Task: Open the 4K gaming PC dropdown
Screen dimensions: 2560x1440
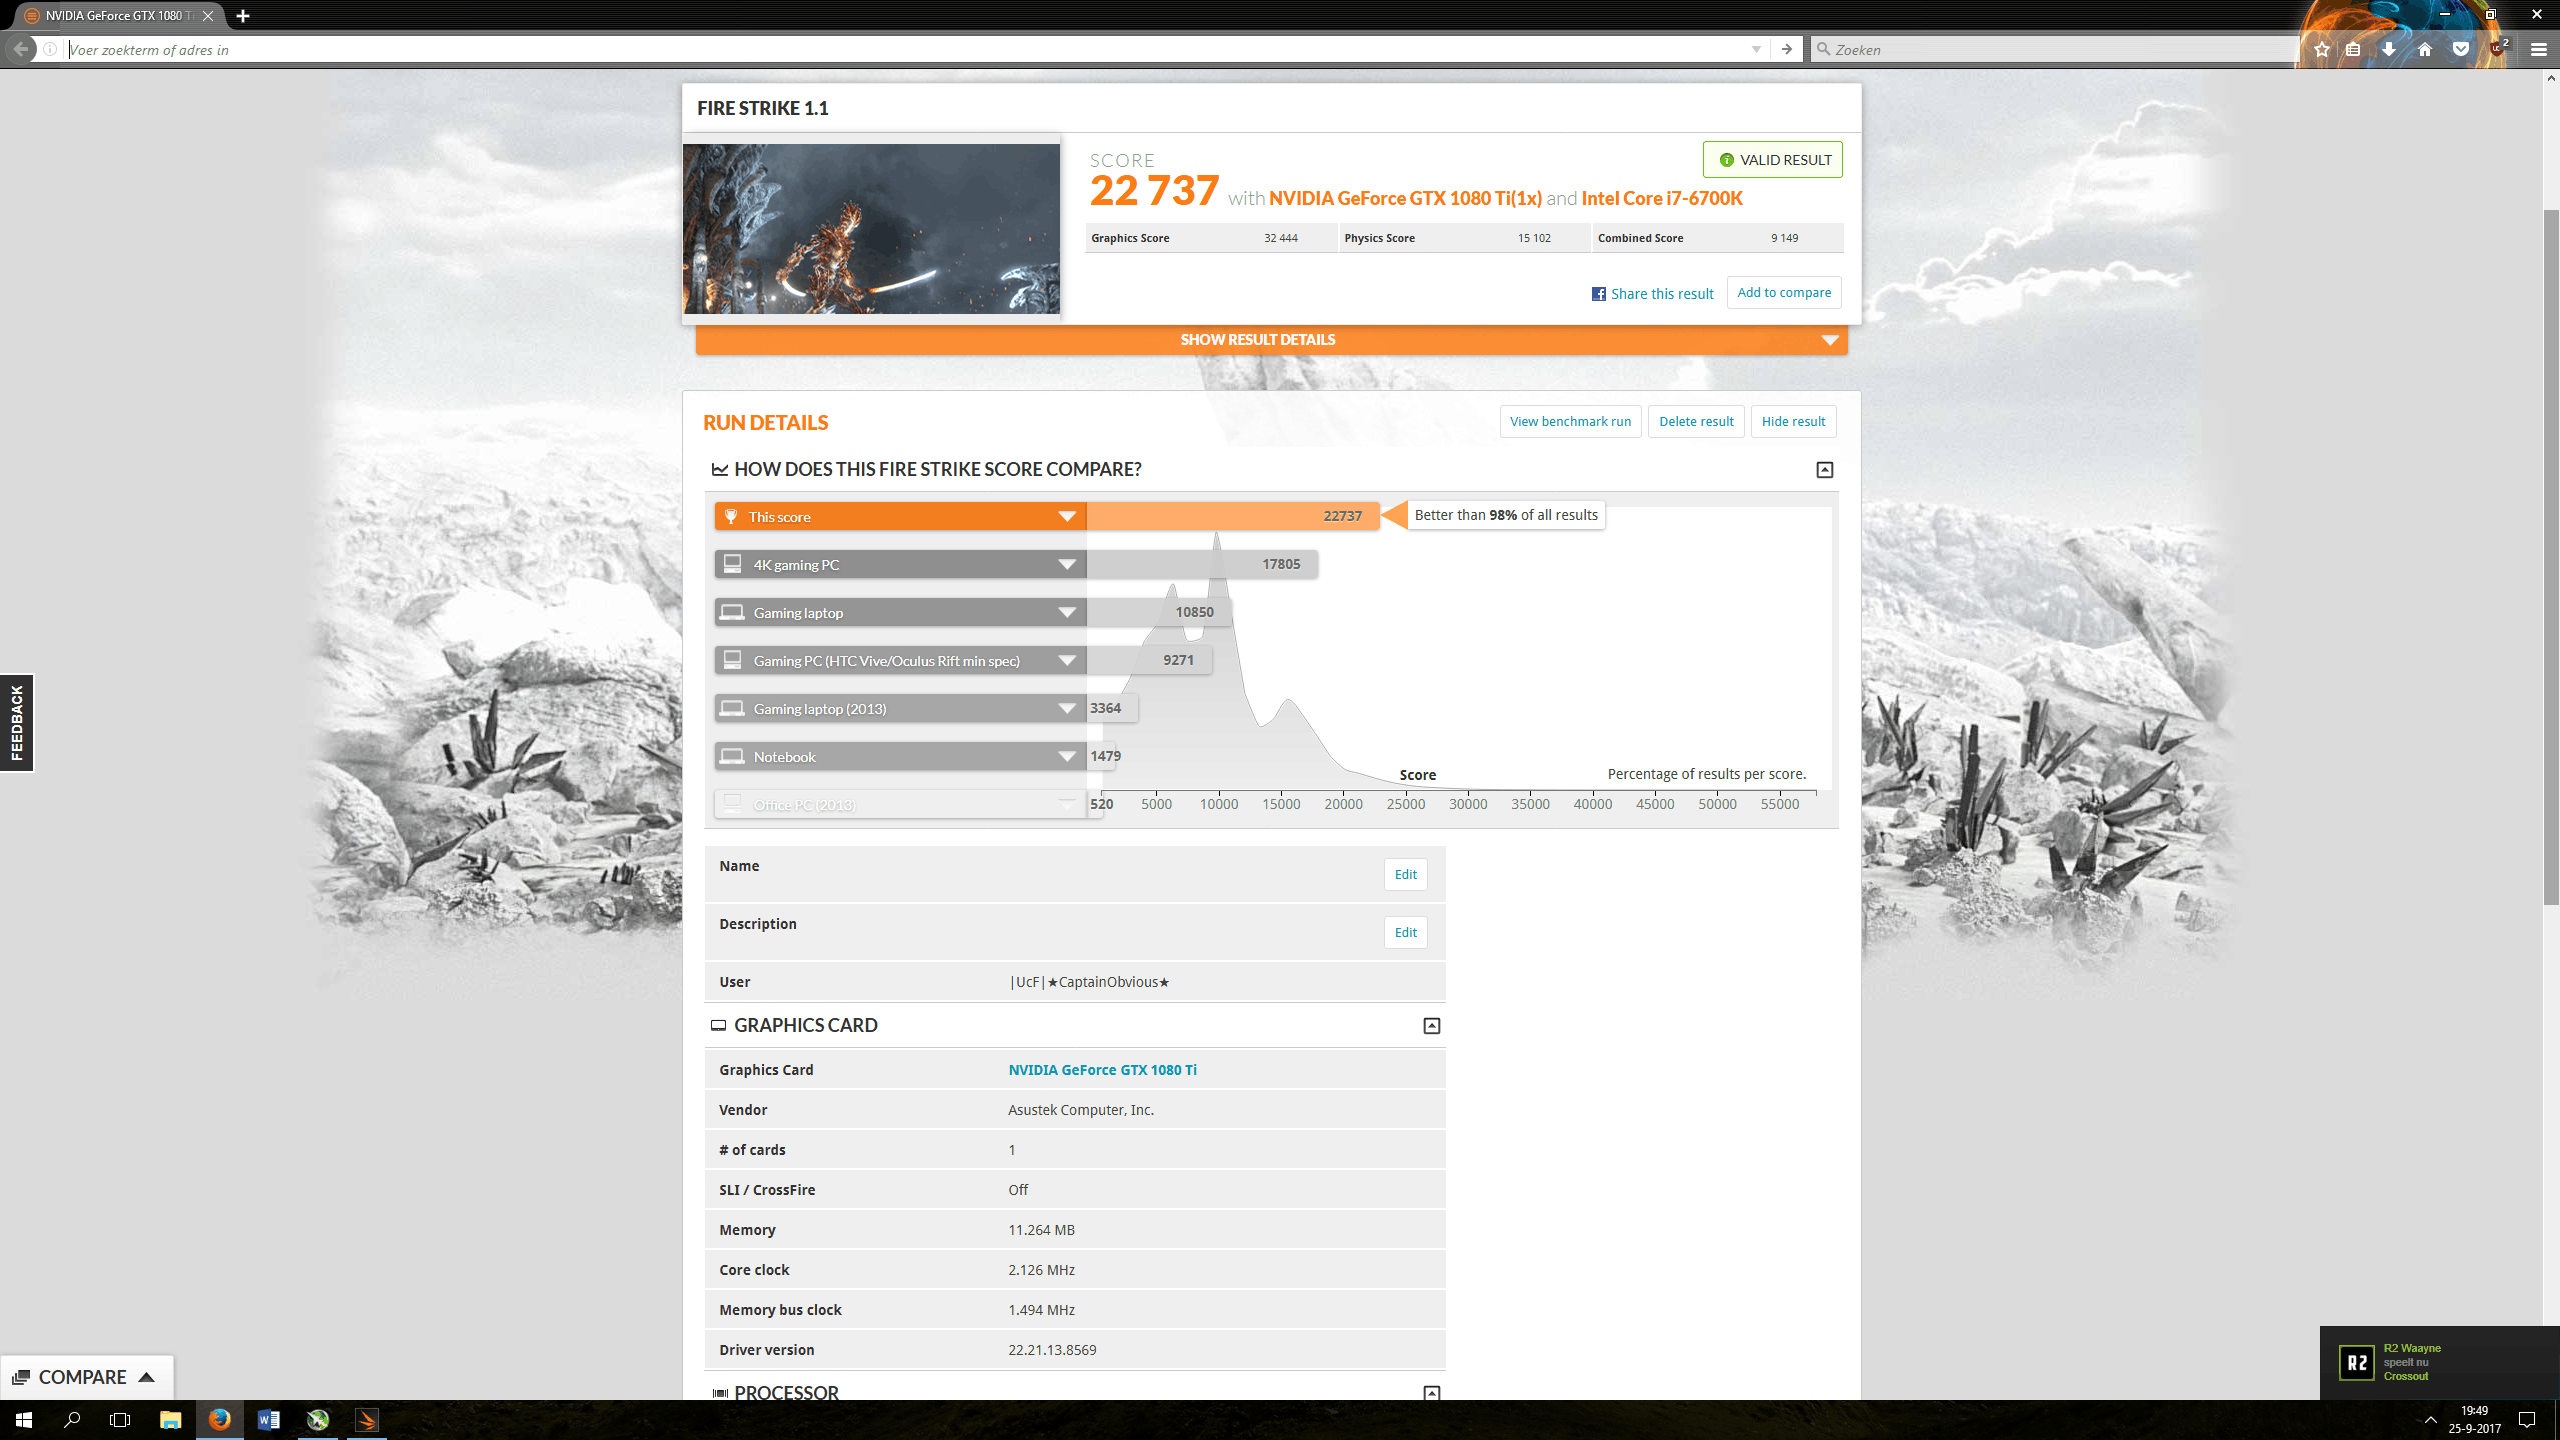Action: (1067, 565)
